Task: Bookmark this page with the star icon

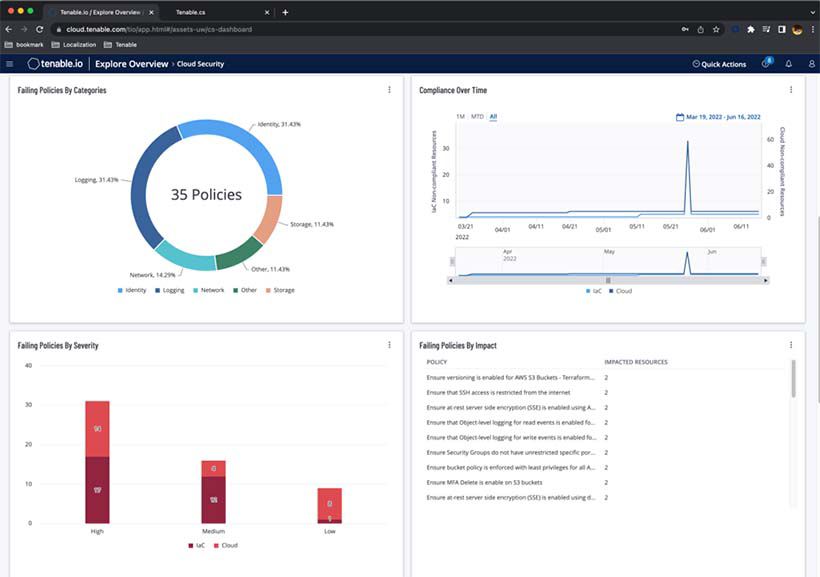Action: (x=716, y=29)
